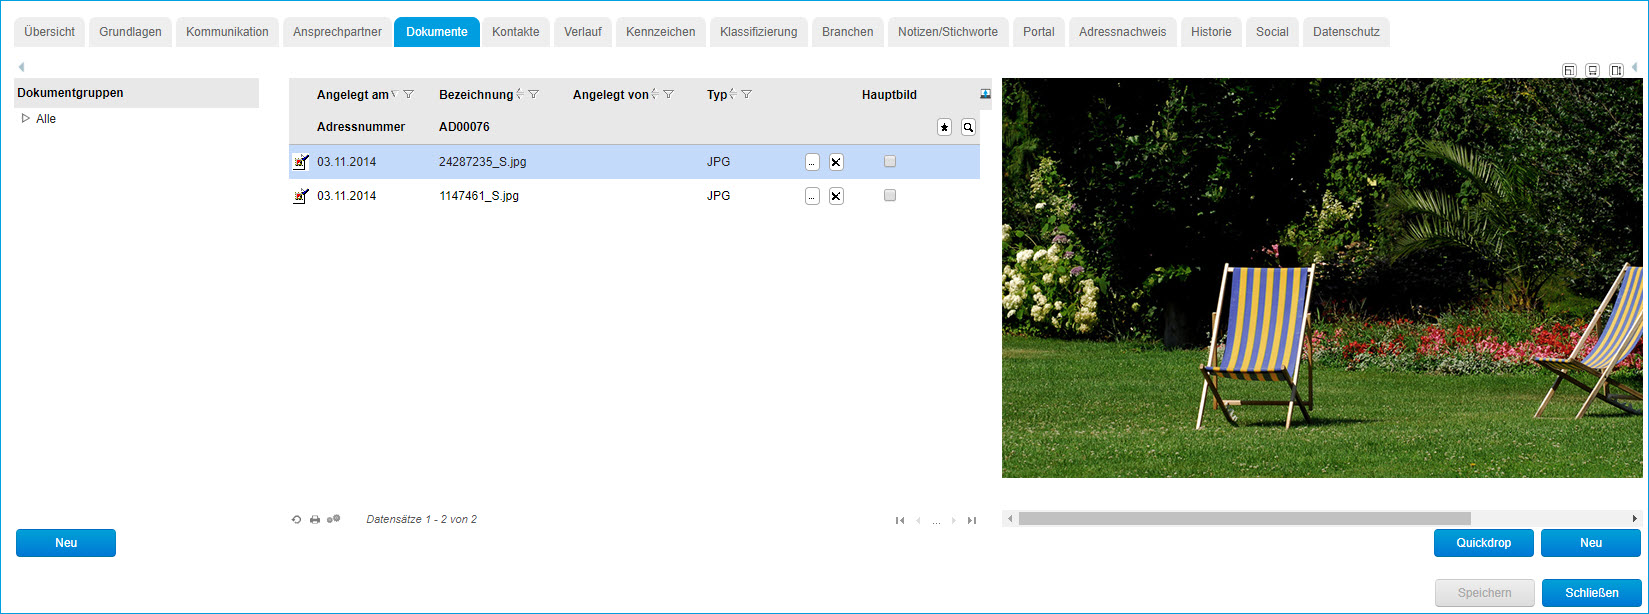The height and width of the screenshot is (614, 1649).
Task: Click the deck chair preview image
Action: [1322, 278]
